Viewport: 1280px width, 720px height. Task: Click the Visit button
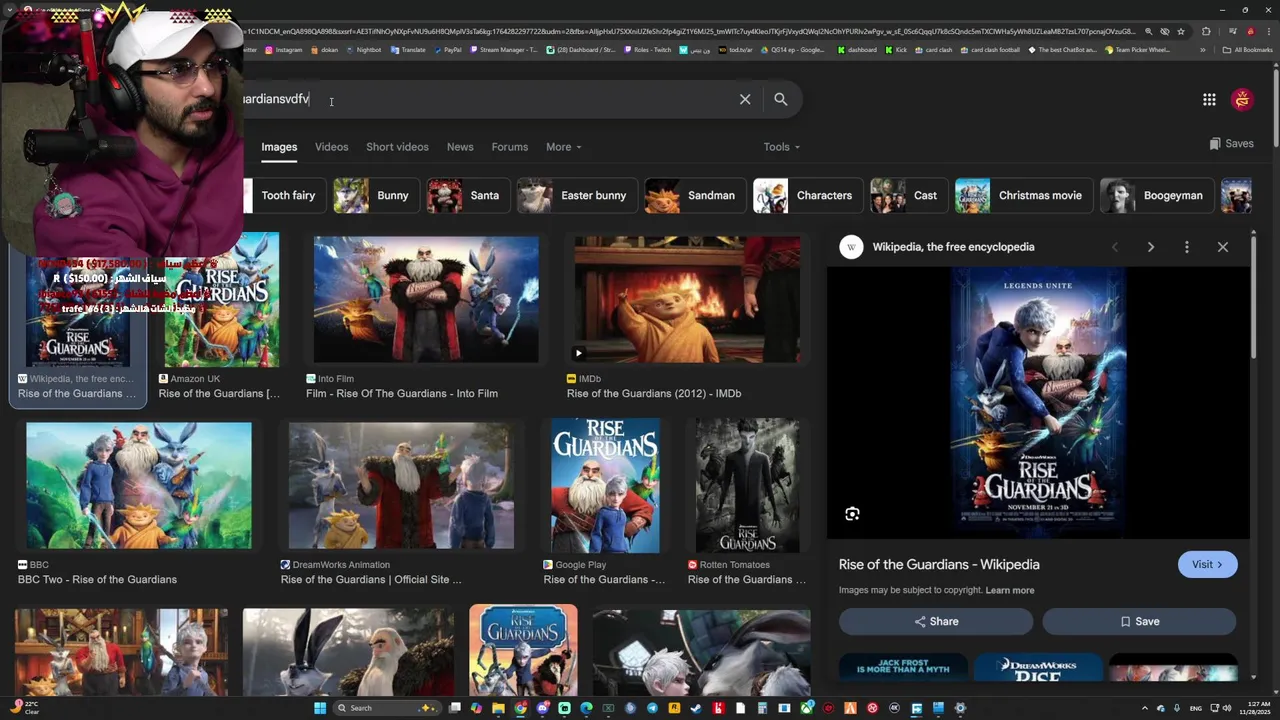[1207, 564]
